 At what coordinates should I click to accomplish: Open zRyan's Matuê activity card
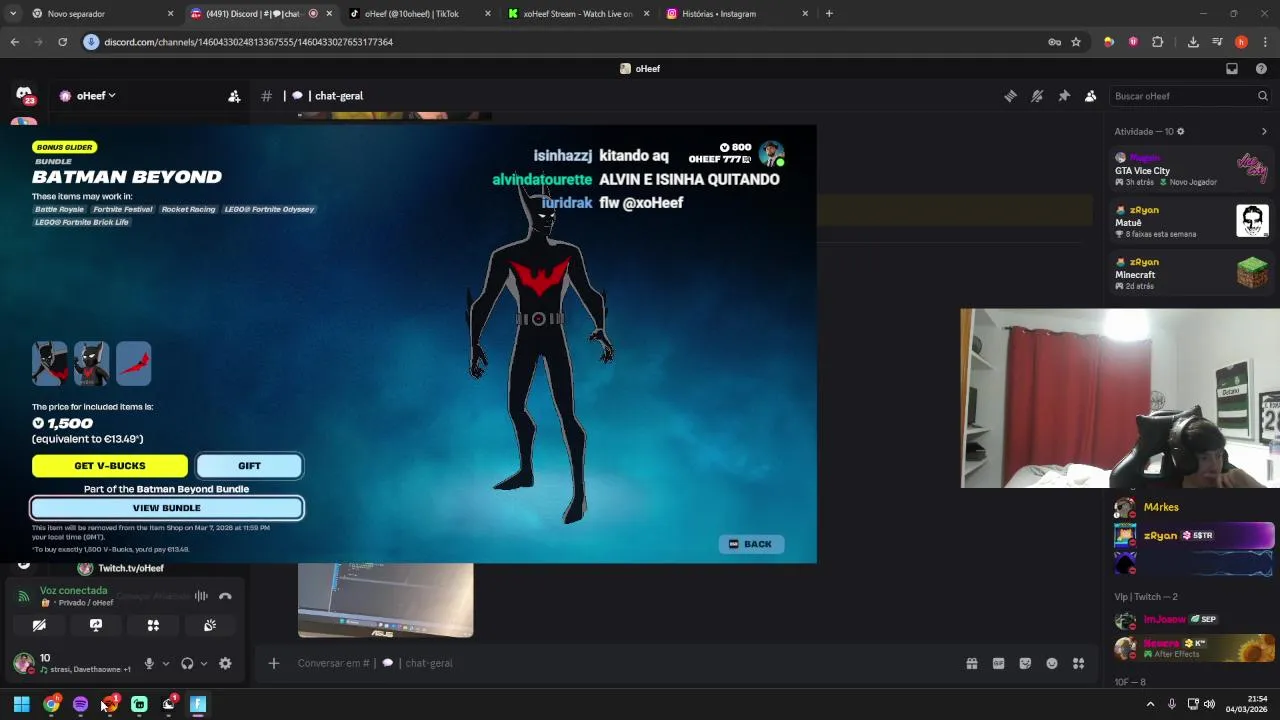[1192, 221]
